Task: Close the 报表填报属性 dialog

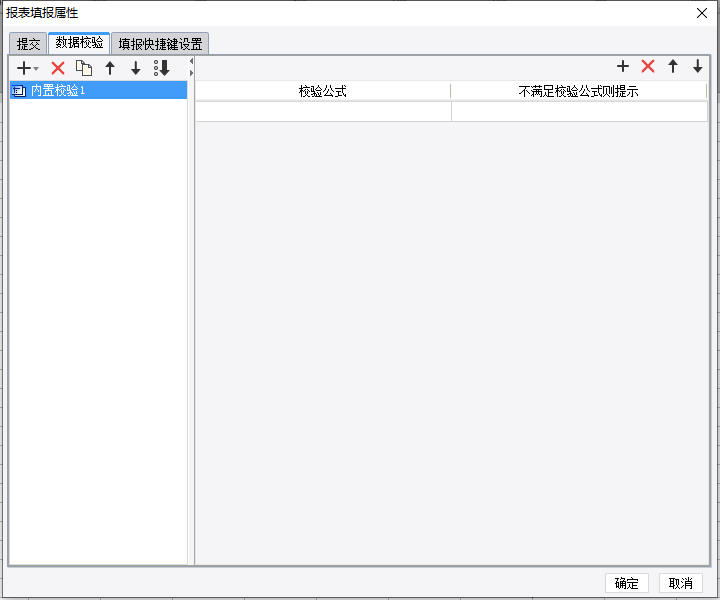Action: pyautogui.click(x=702, y=13)
